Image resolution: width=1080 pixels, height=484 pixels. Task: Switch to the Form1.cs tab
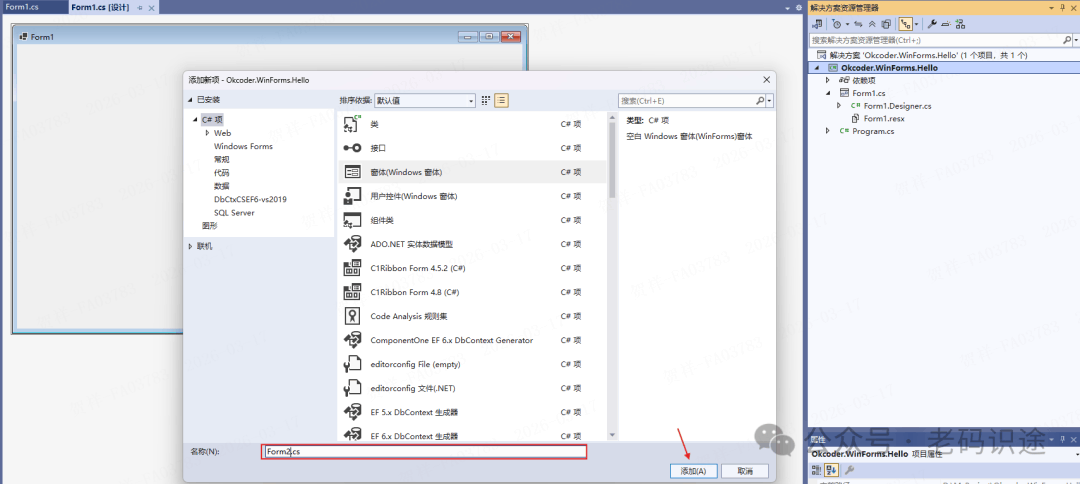click(x=22, y=7)
